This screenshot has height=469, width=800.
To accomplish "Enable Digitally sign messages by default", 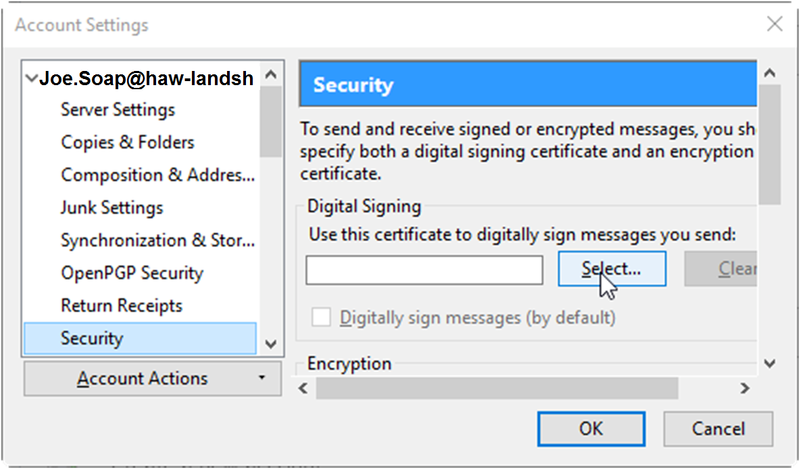I will click(321, 318).
